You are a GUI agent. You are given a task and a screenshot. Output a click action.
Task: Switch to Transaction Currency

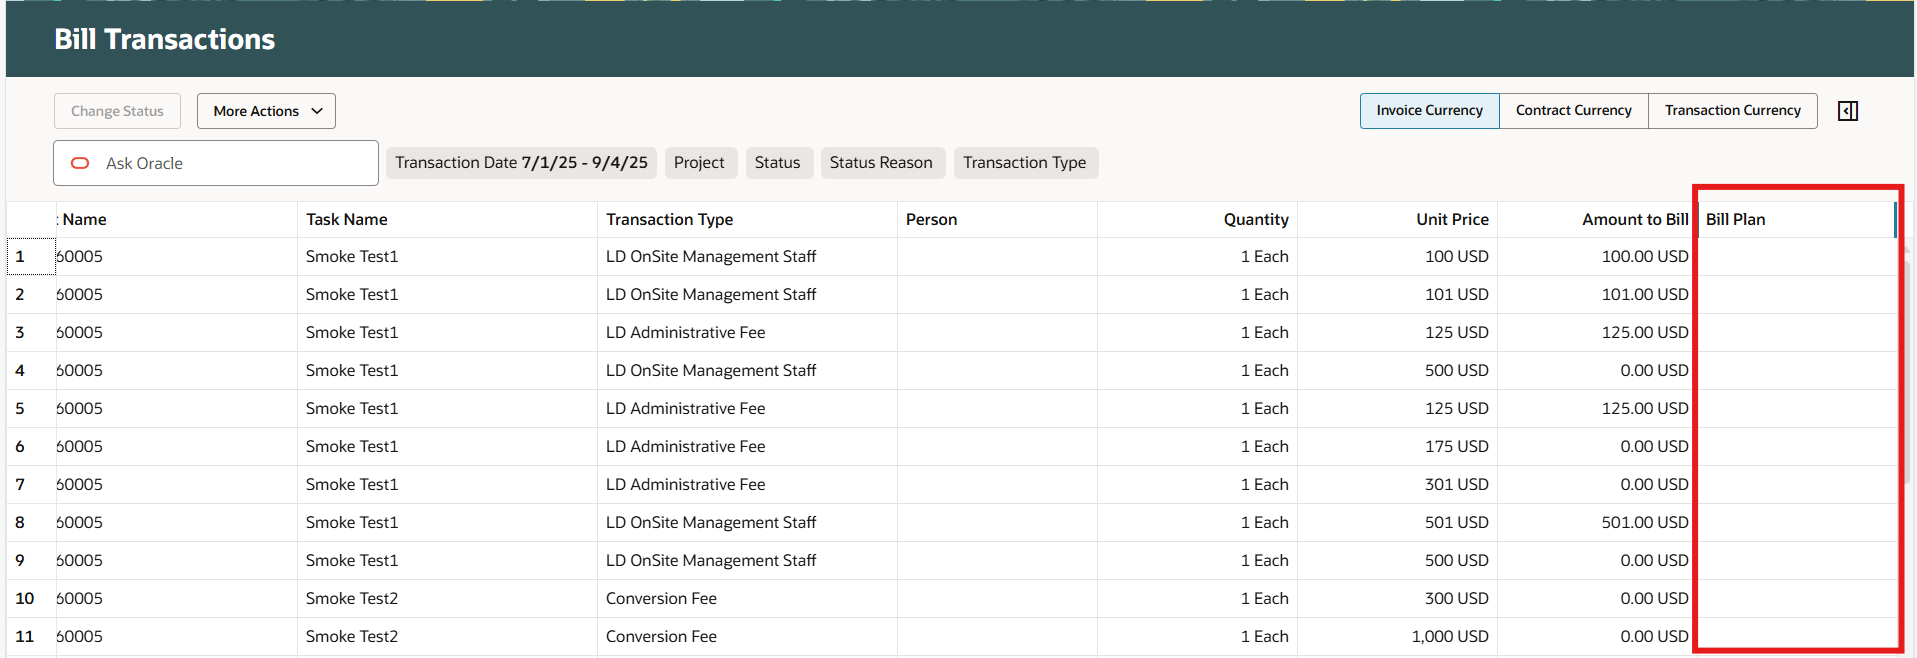[1732, 110]
